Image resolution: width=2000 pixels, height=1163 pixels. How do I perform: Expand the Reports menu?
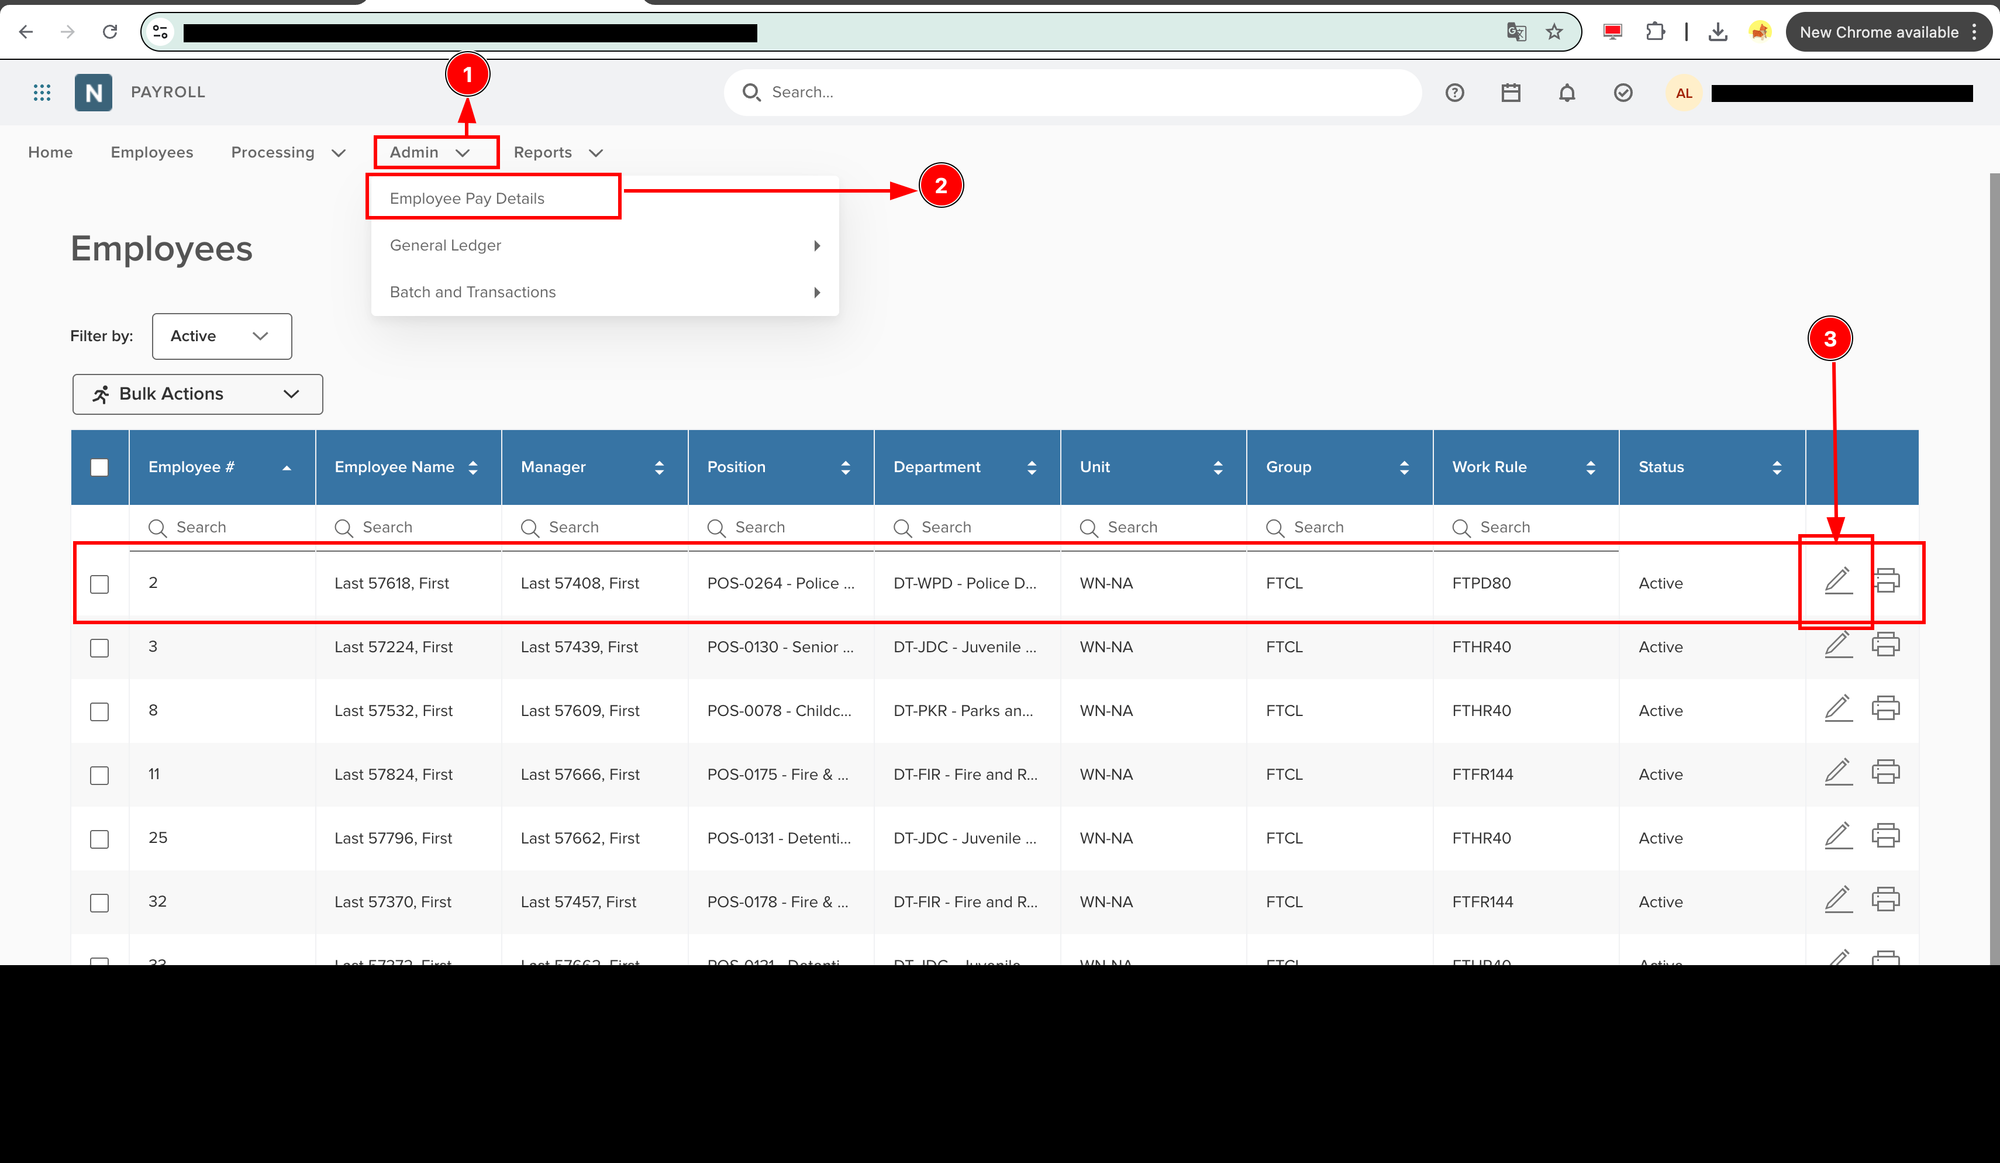(558, 152)
